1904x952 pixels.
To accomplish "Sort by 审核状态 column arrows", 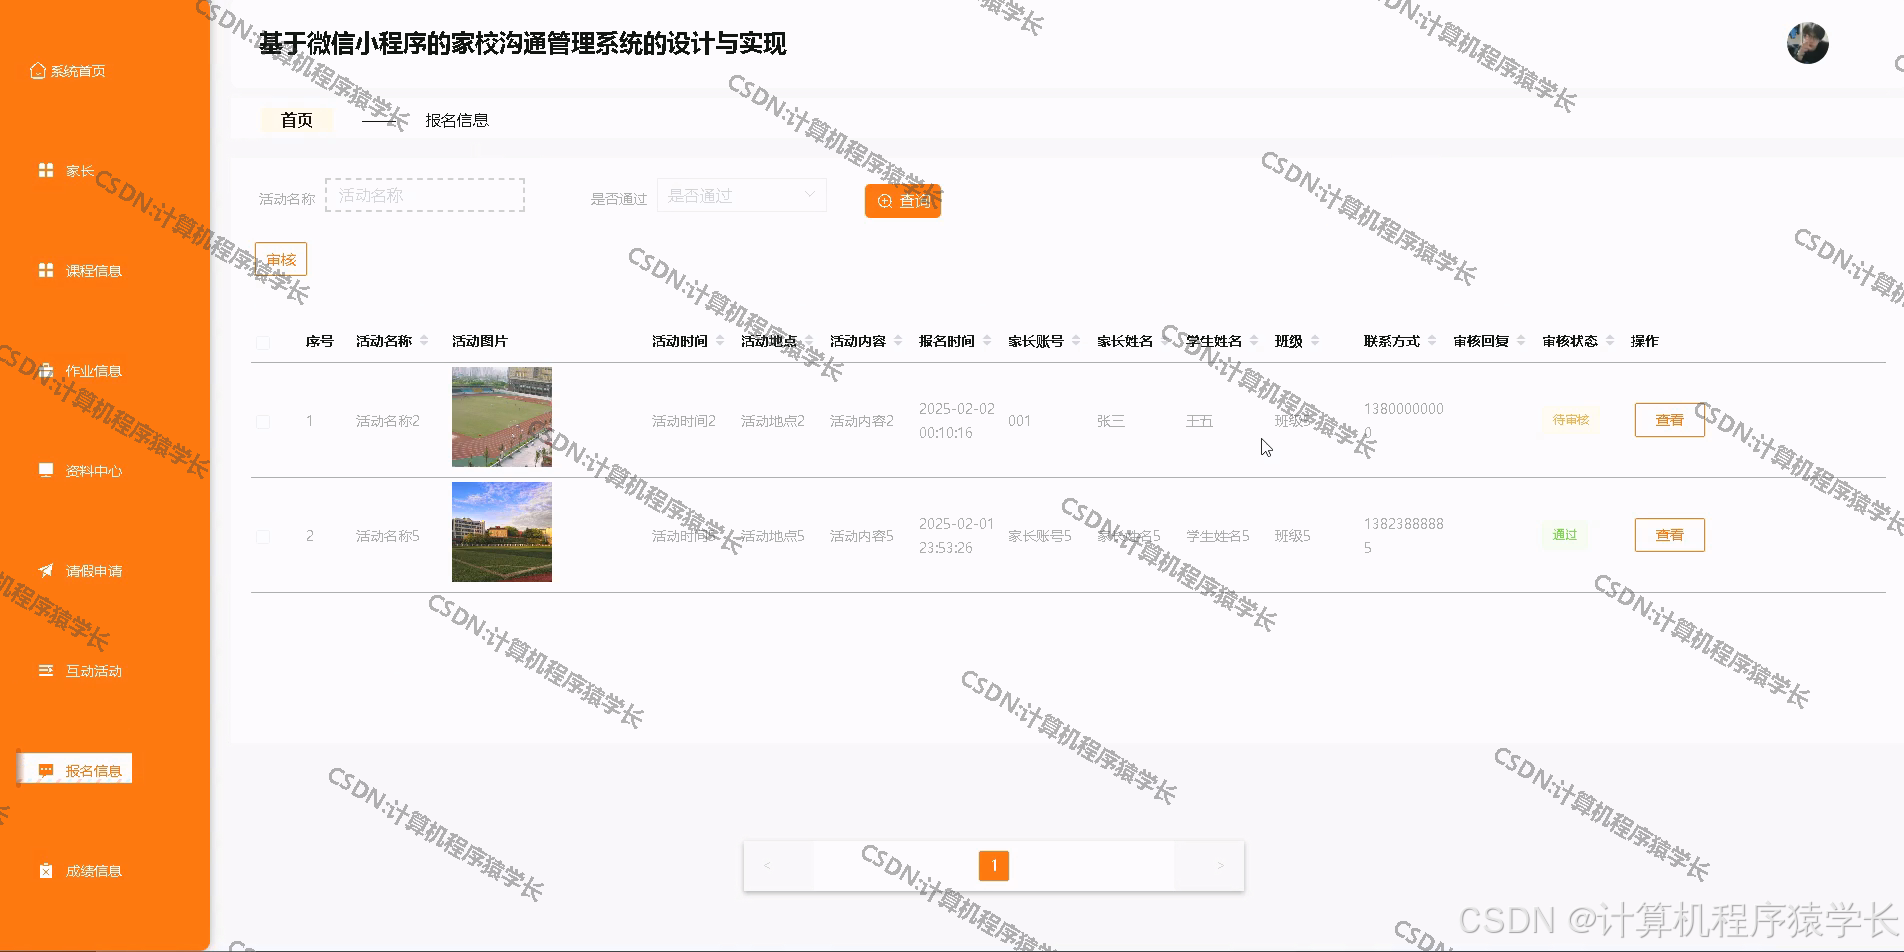I will [x=1610, y=341].
